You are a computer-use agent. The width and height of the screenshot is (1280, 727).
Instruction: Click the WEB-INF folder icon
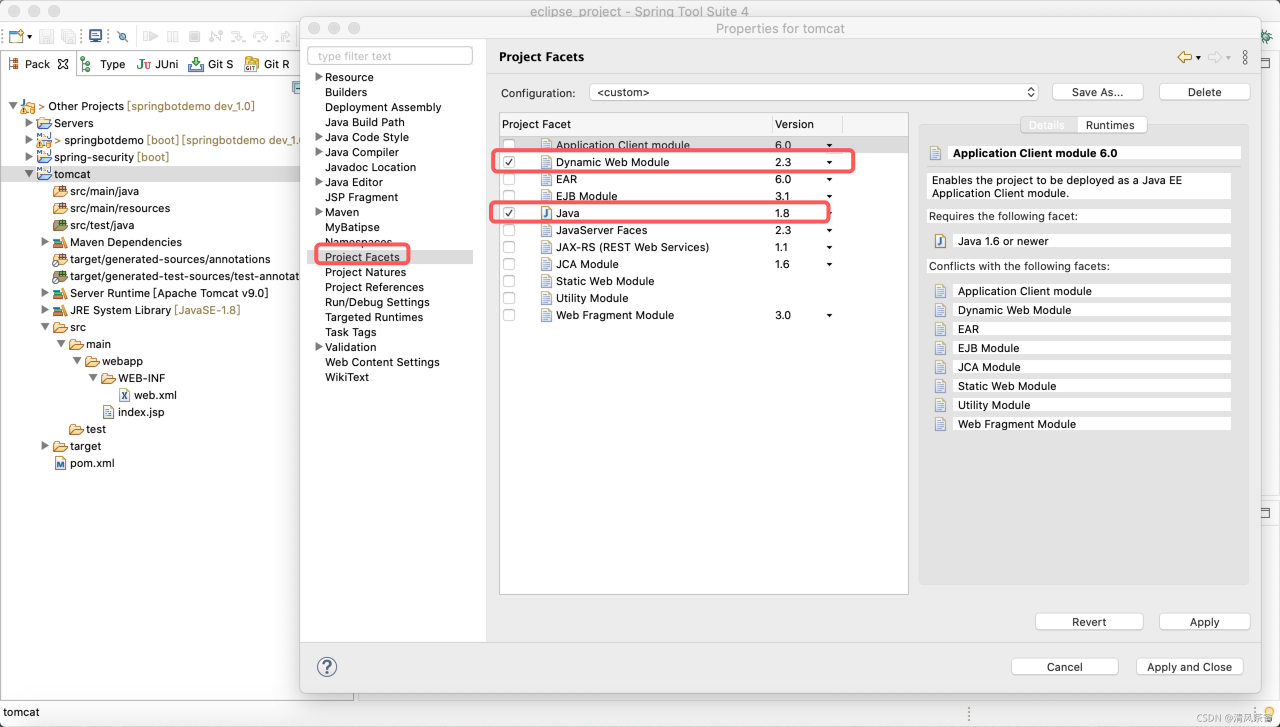[x=108, y=378]
